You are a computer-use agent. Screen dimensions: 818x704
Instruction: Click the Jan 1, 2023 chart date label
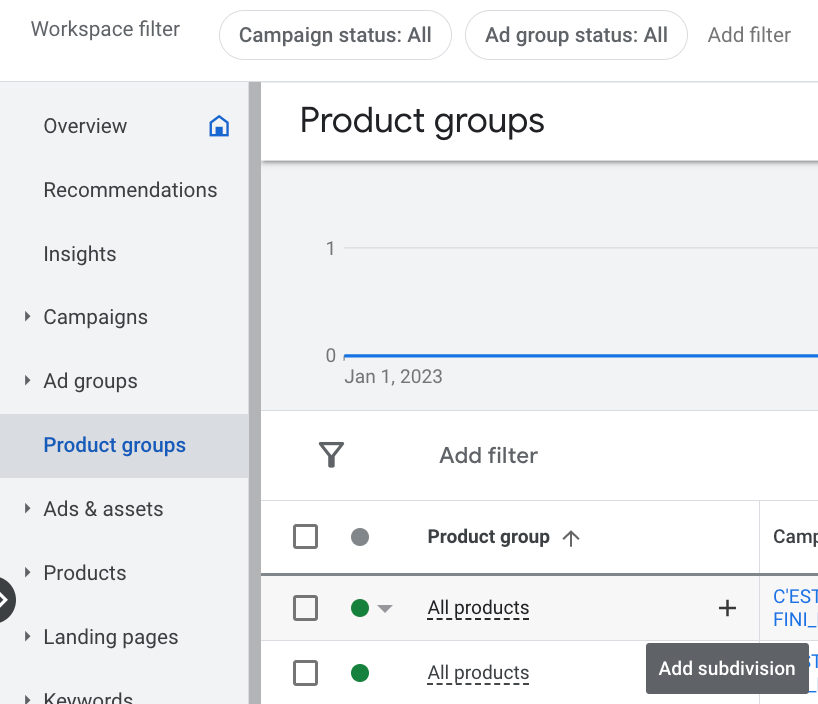393,376
